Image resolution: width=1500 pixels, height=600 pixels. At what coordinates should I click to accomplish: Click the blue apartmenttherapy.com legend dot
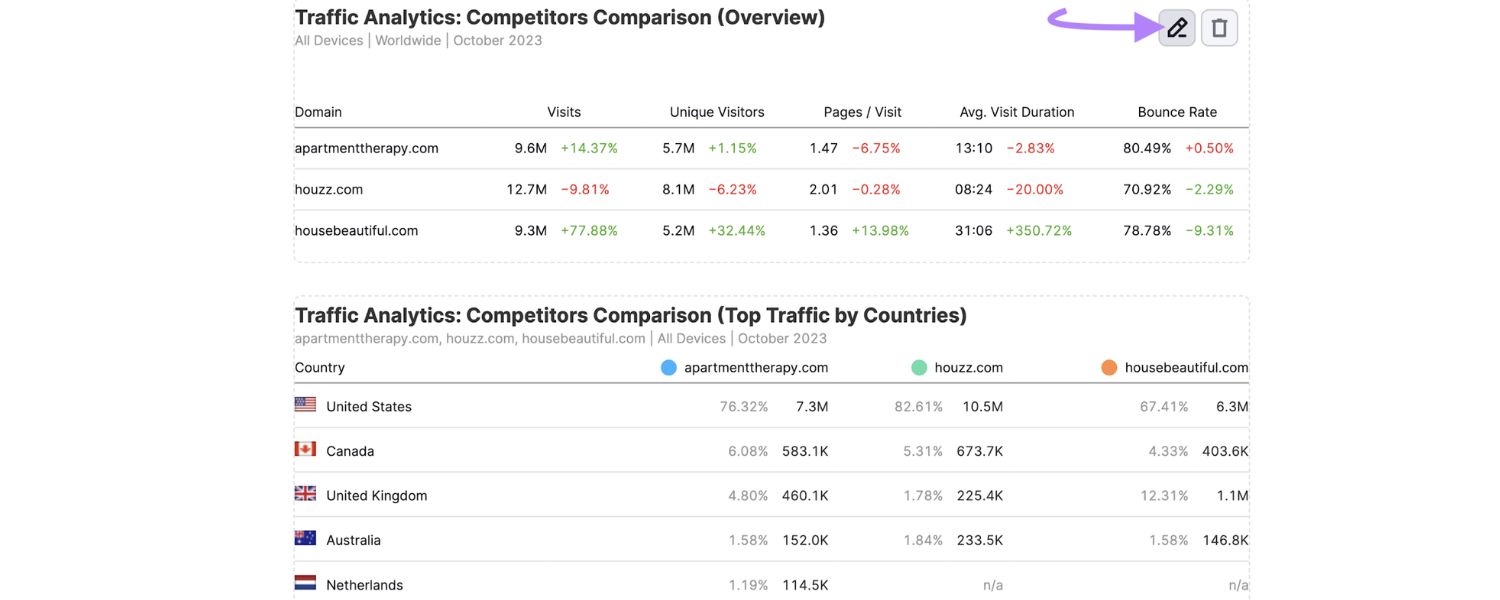pos(667,367)
